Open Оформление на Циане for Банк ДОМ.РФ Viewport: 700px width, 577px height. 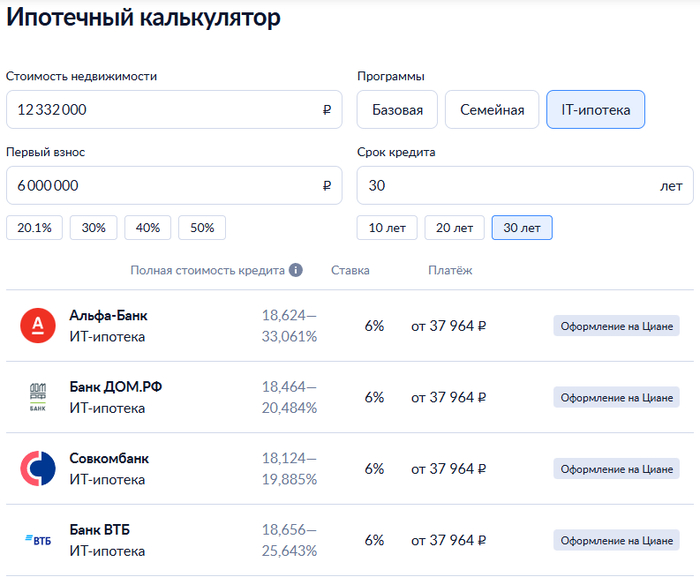coord(617,397)
